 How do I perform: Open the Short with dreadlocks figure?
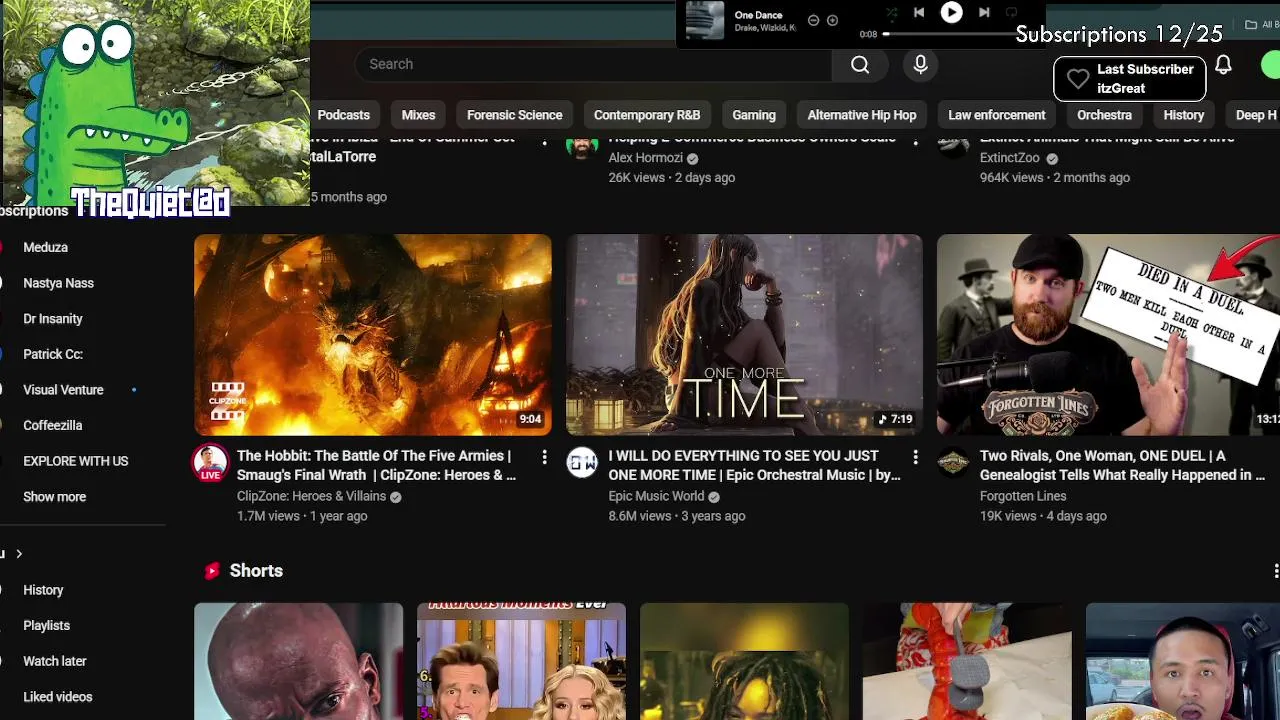point(744,661)
